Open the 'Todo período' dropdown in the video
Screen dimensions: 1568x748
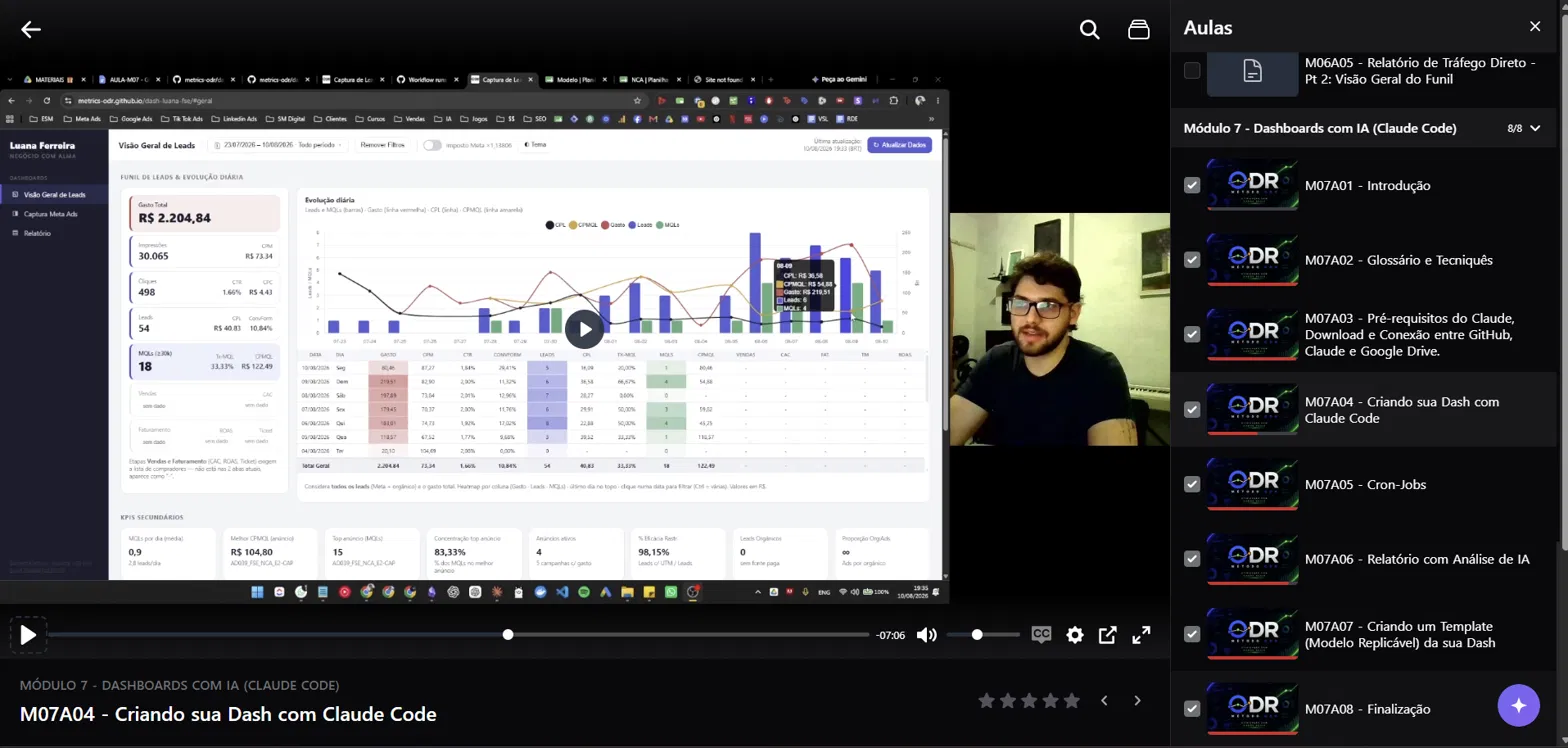pos(321,145)
